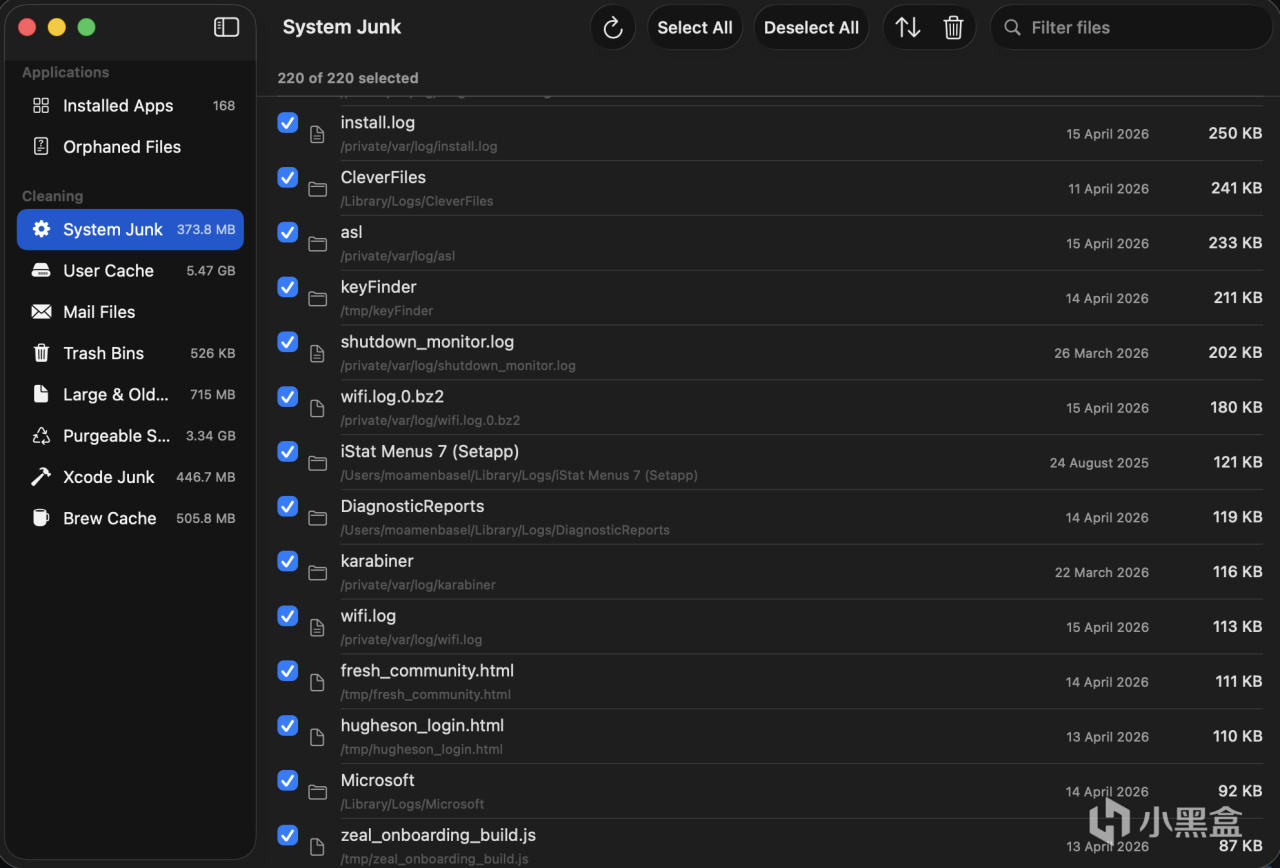Click the Filter files search field
The height and width of the screenshot is (868, 1280).
pos(1140,28)
